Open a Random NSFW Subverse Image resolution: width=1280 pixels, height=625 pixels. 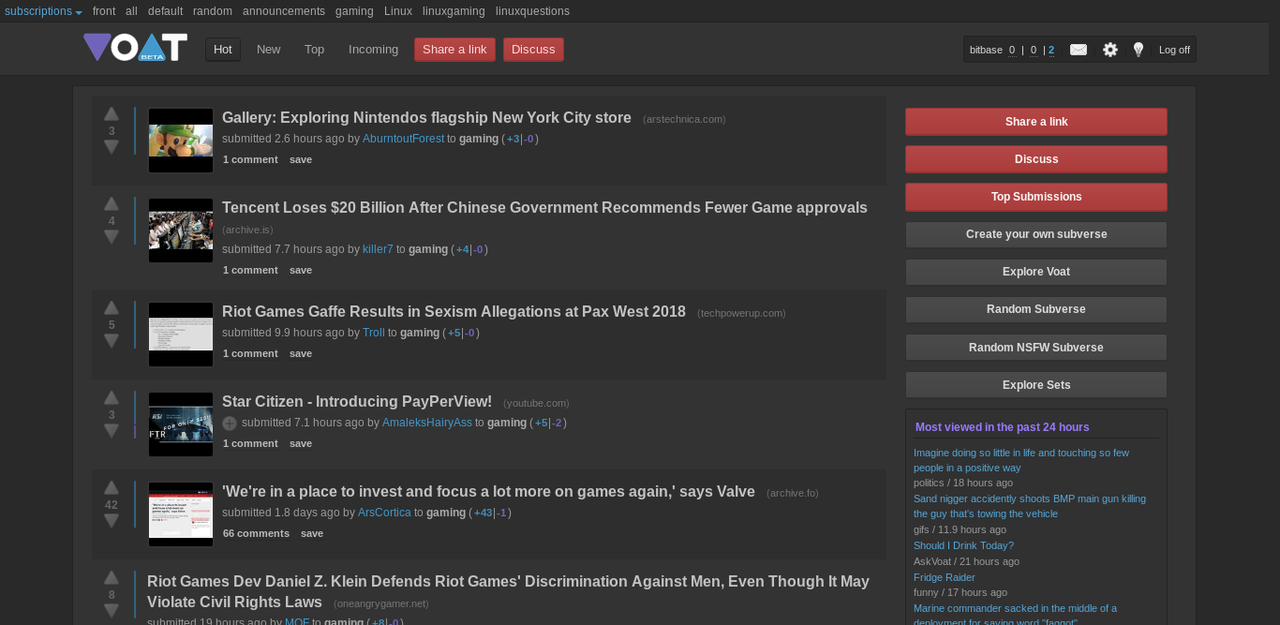1036,347
